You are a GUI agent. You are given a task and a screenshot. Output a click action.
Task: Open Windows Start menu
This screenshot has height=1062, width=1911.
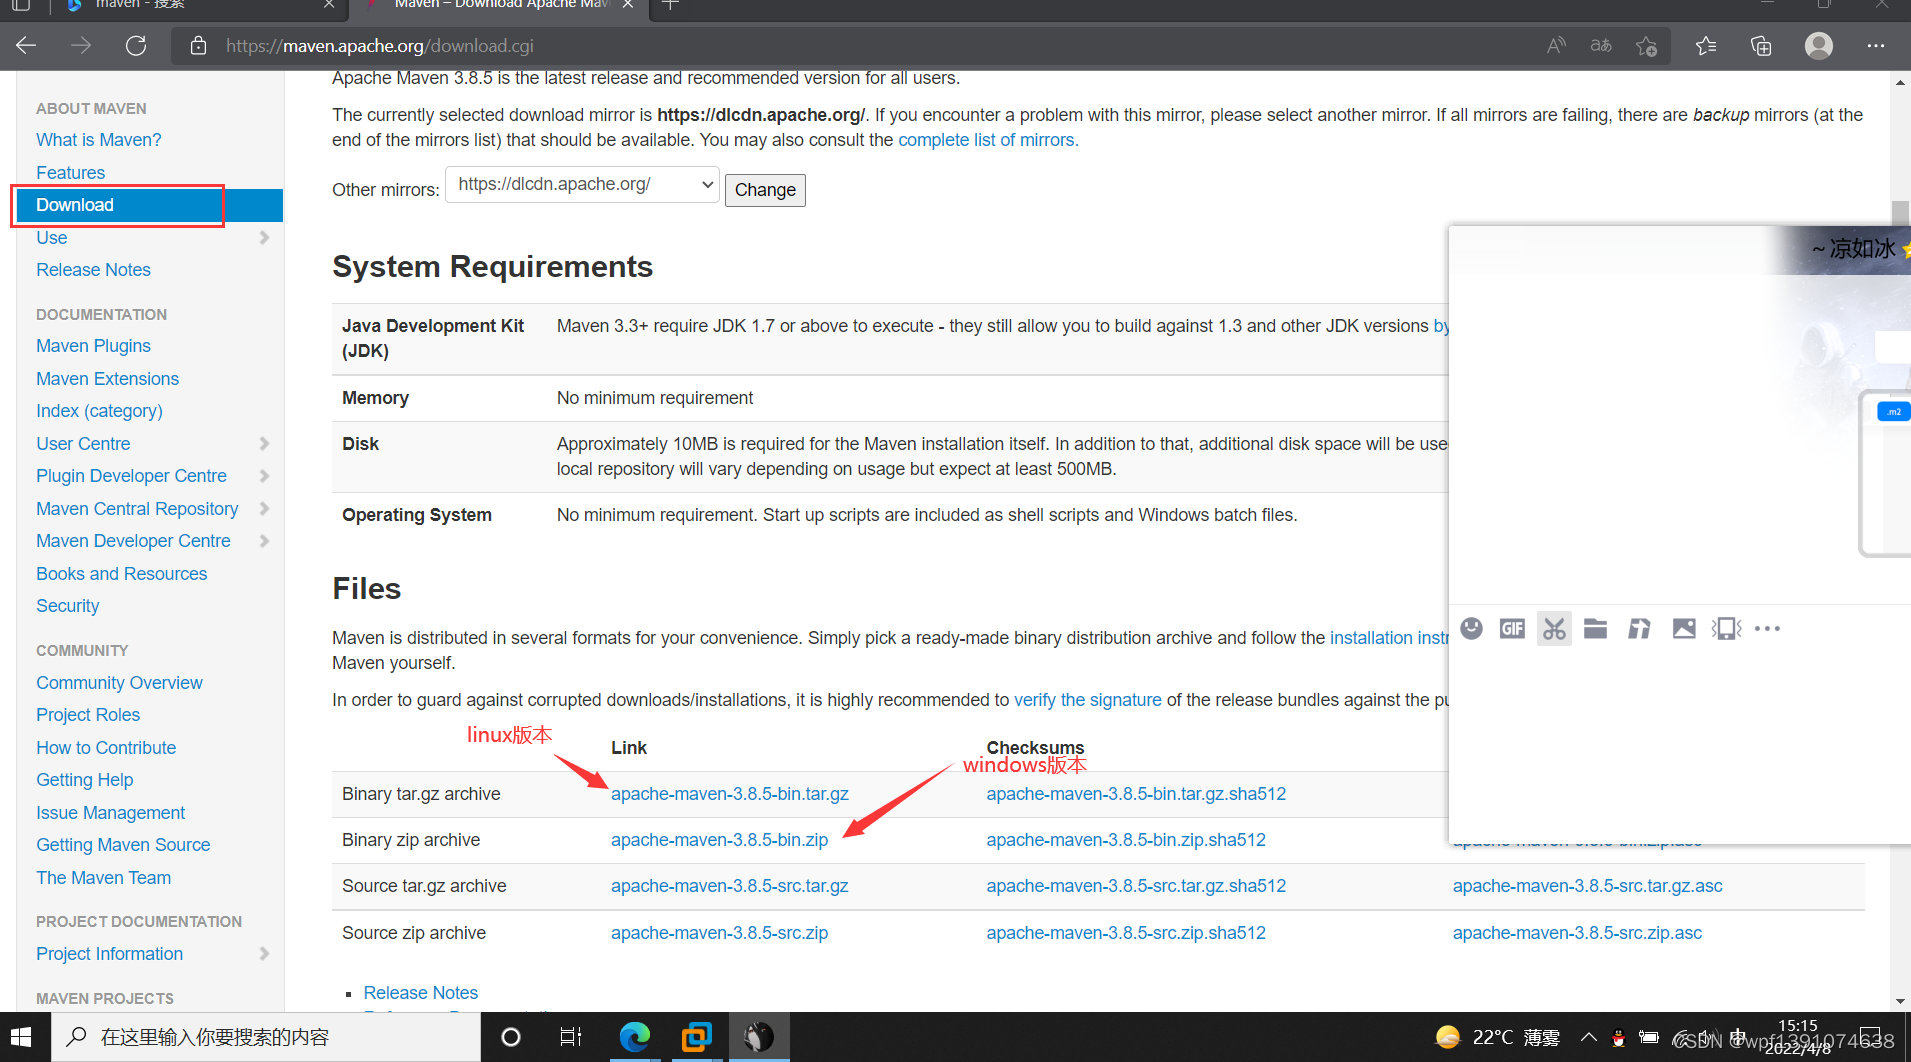coord(22,1037)
